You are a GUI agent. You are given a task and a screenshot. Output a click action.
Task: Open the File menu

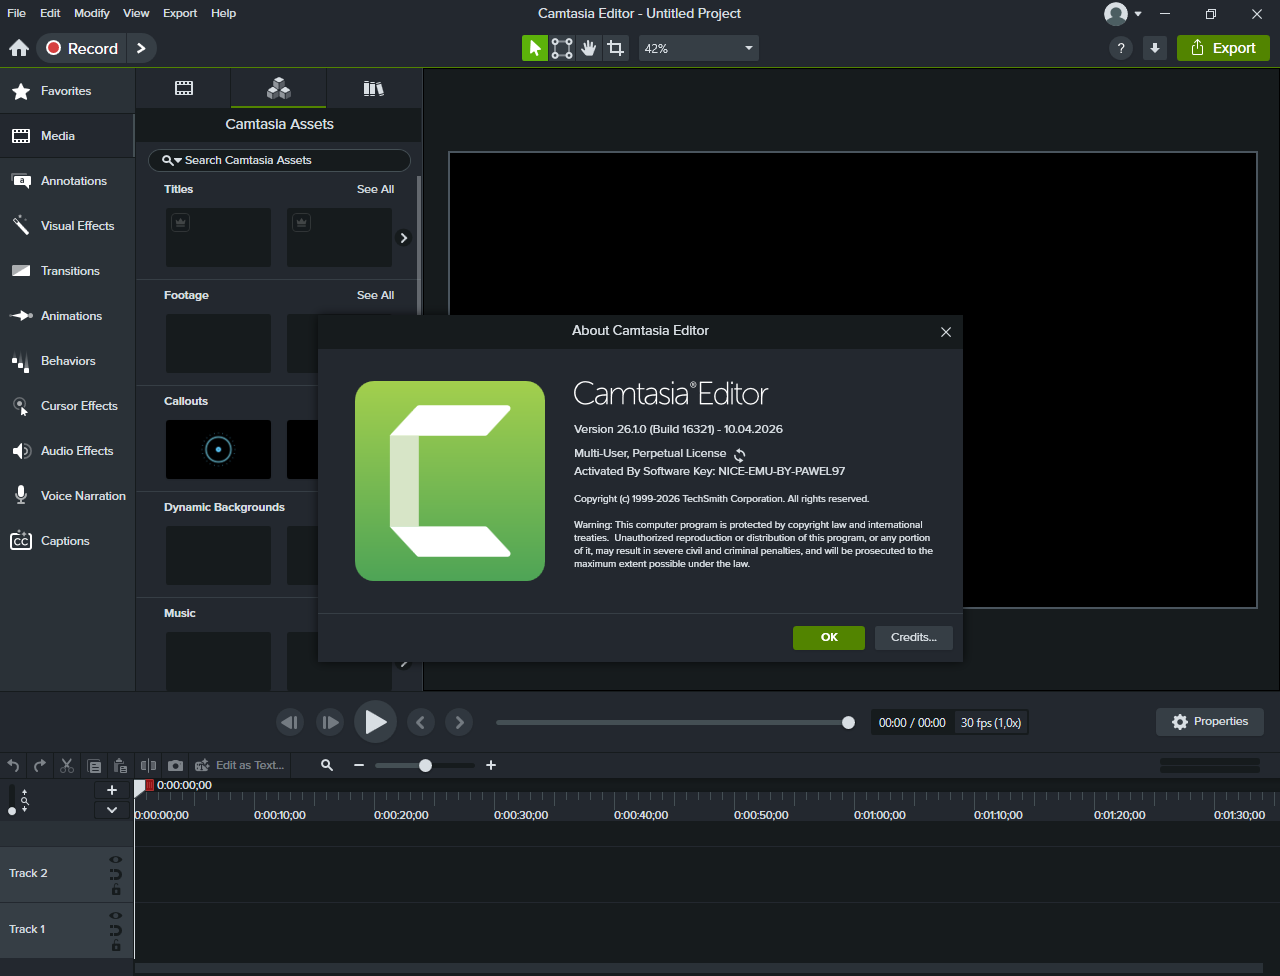coord(17,13)
